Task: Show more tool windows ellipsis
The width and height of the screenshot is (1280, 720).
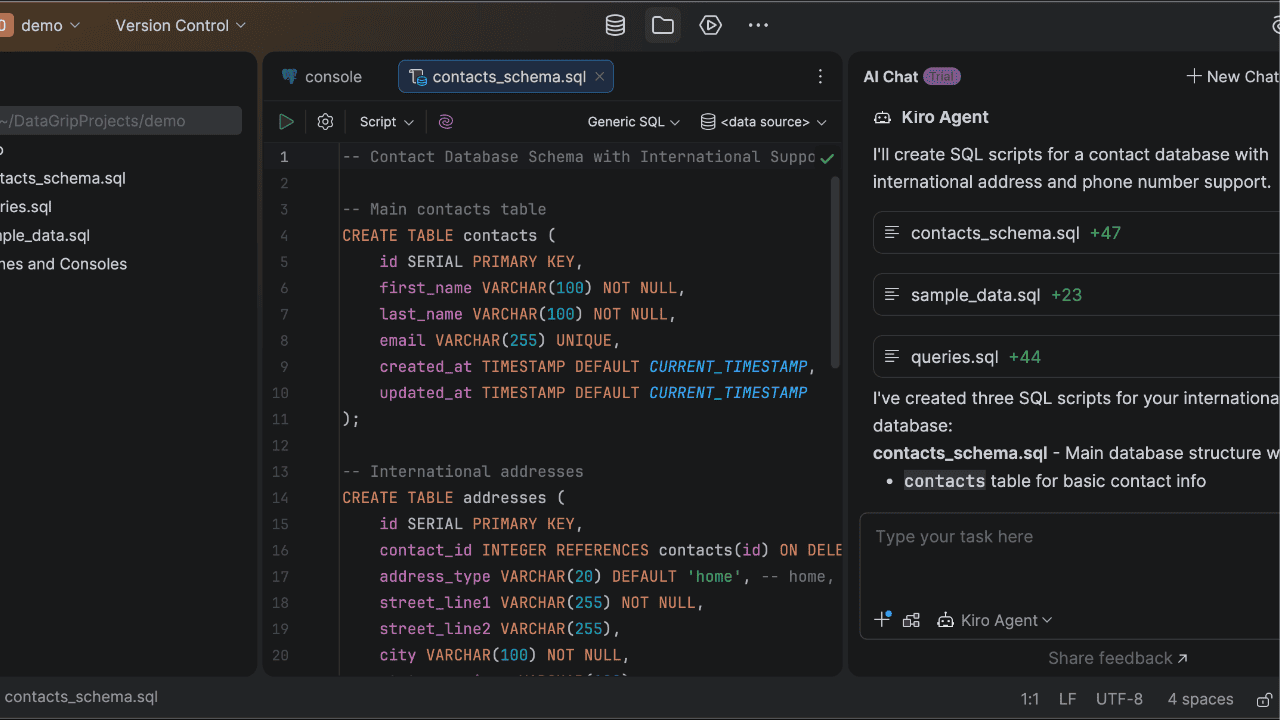Action: pos(759,25)
